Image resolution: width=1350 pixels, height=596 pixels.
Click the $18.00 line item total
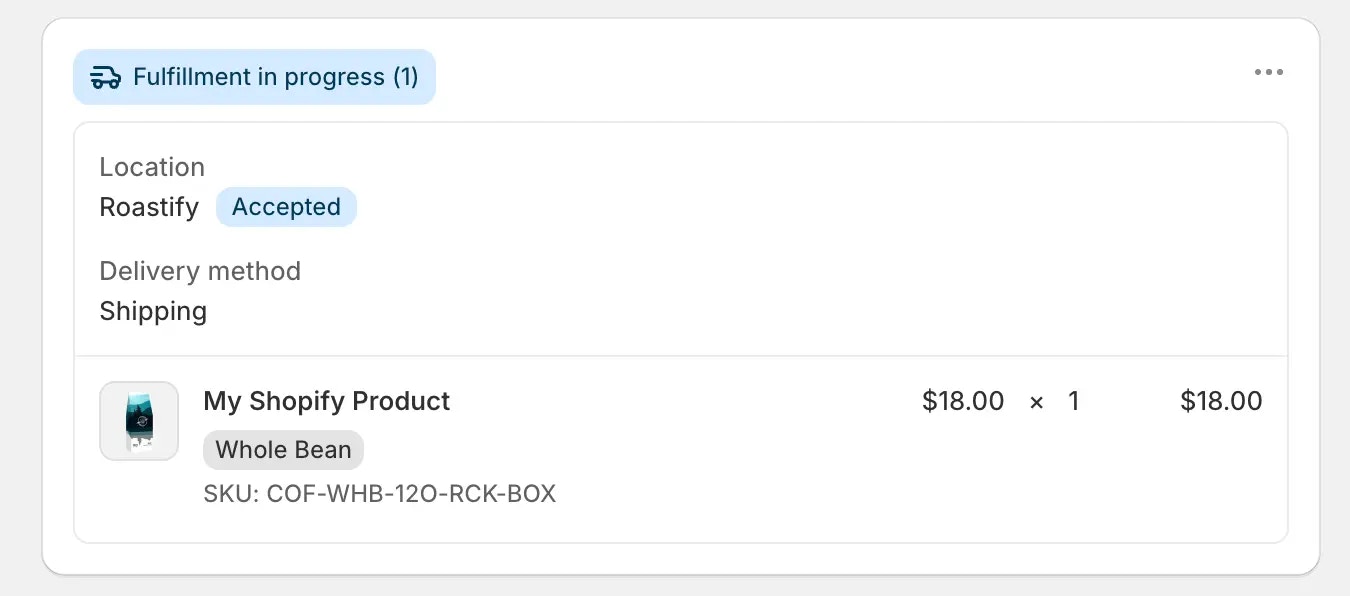point(1221,401)
